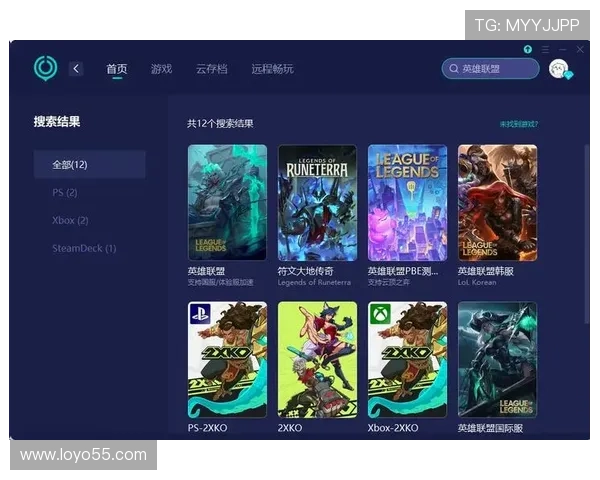Select the 全部(12) filter
Screen dimensions: 600x480
[x=90, y=165]
